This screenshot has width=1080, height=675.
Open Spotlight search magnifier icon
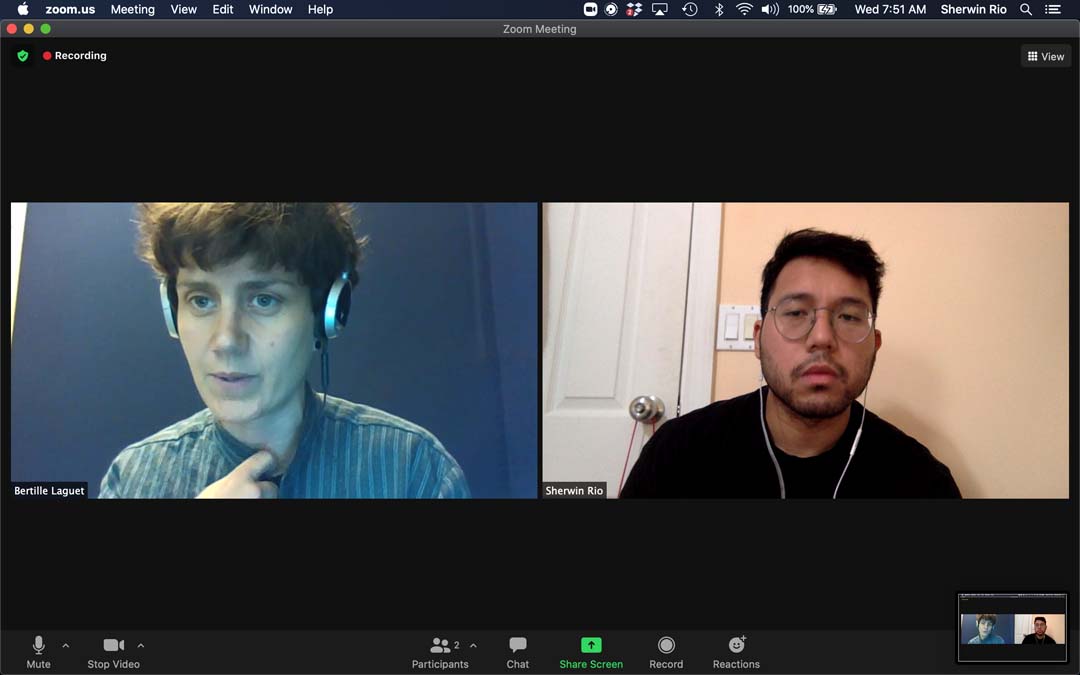[1026, 9]
